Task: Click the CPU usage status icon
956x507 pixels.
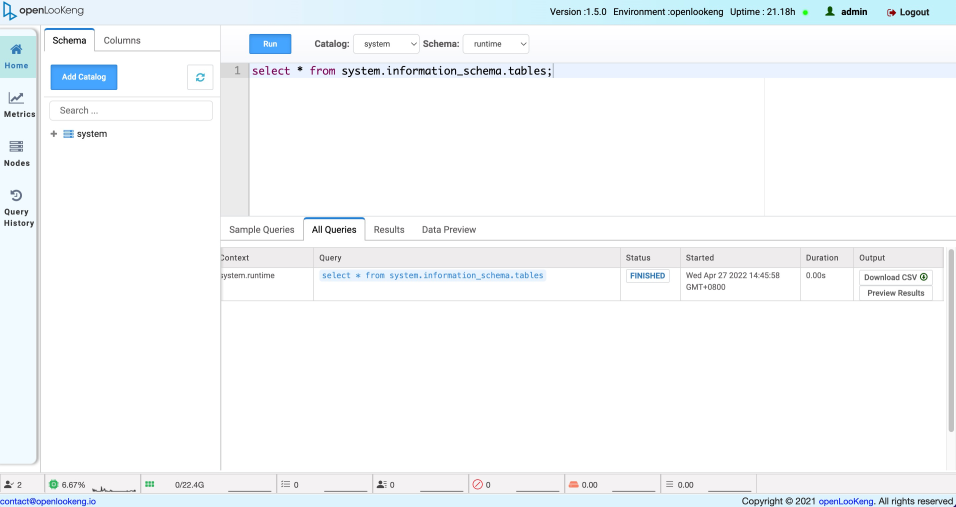Action: 54,484
